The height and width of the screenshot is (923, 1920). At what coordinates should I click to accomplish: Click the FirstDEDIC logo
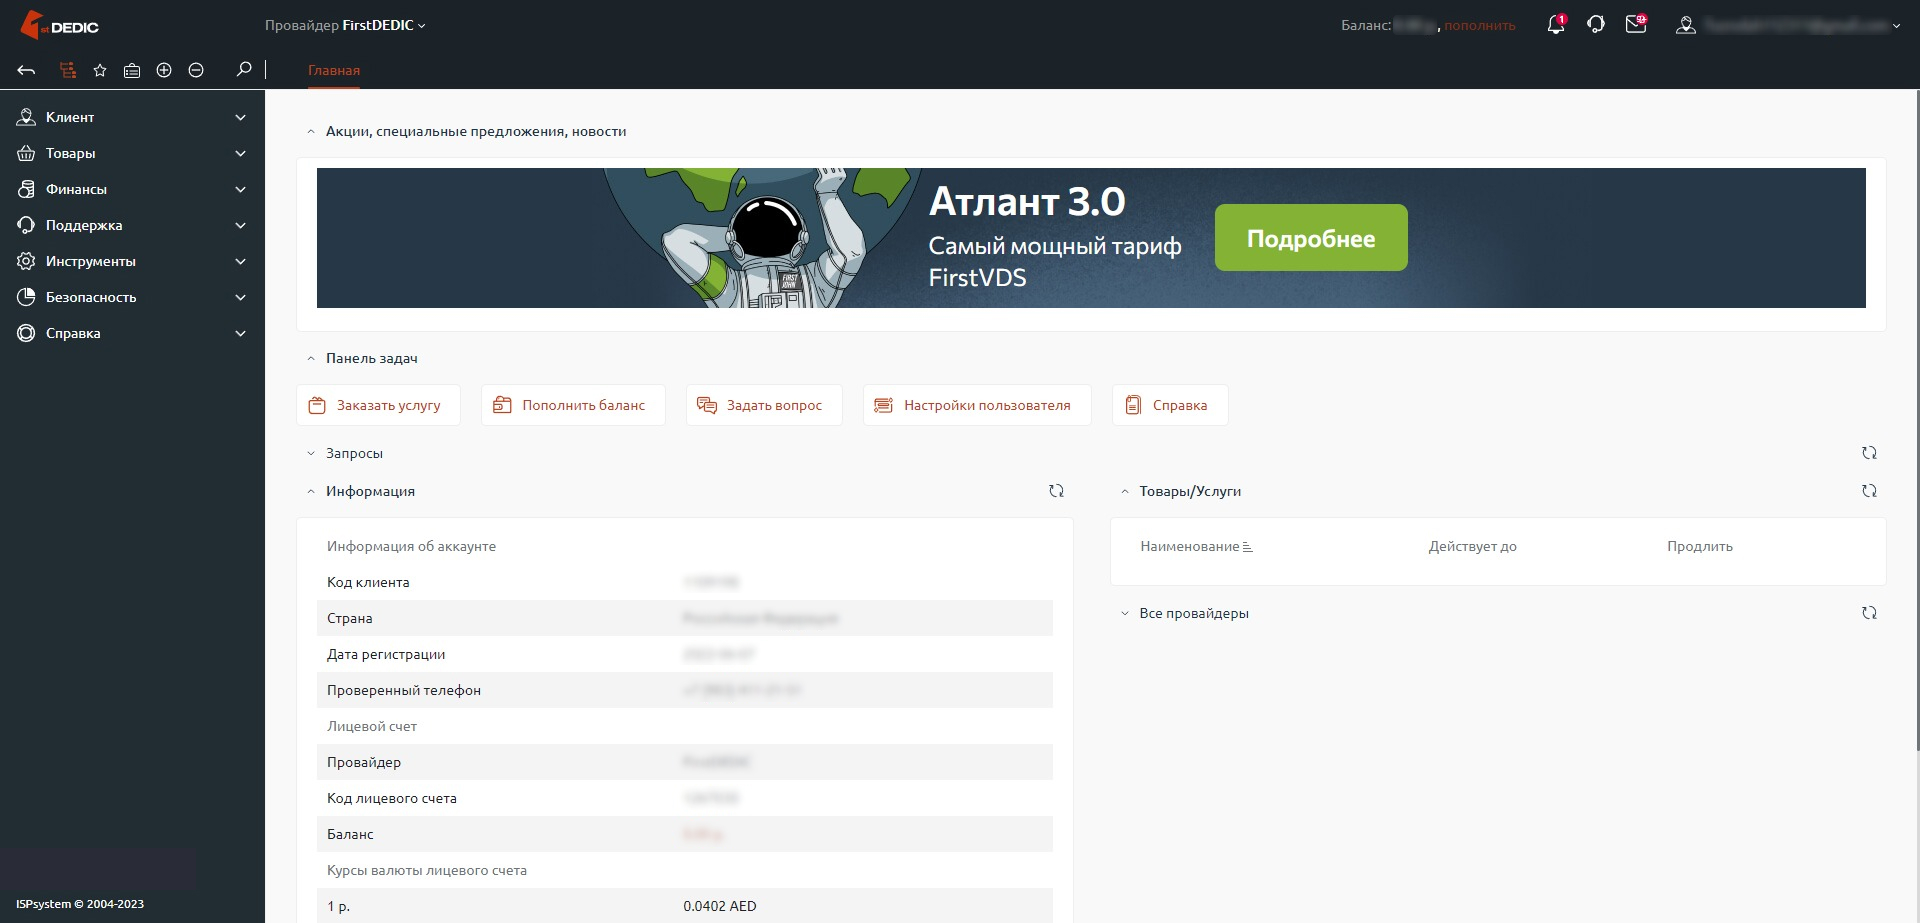coord(59,25)
